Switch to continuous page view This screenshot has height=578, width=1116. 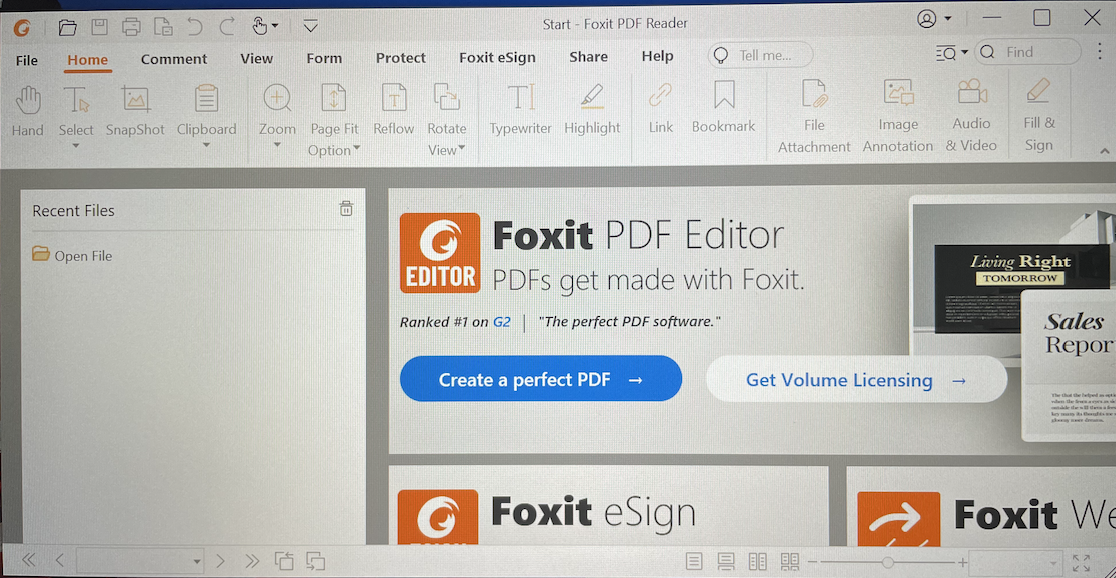(x=726, y=561)
